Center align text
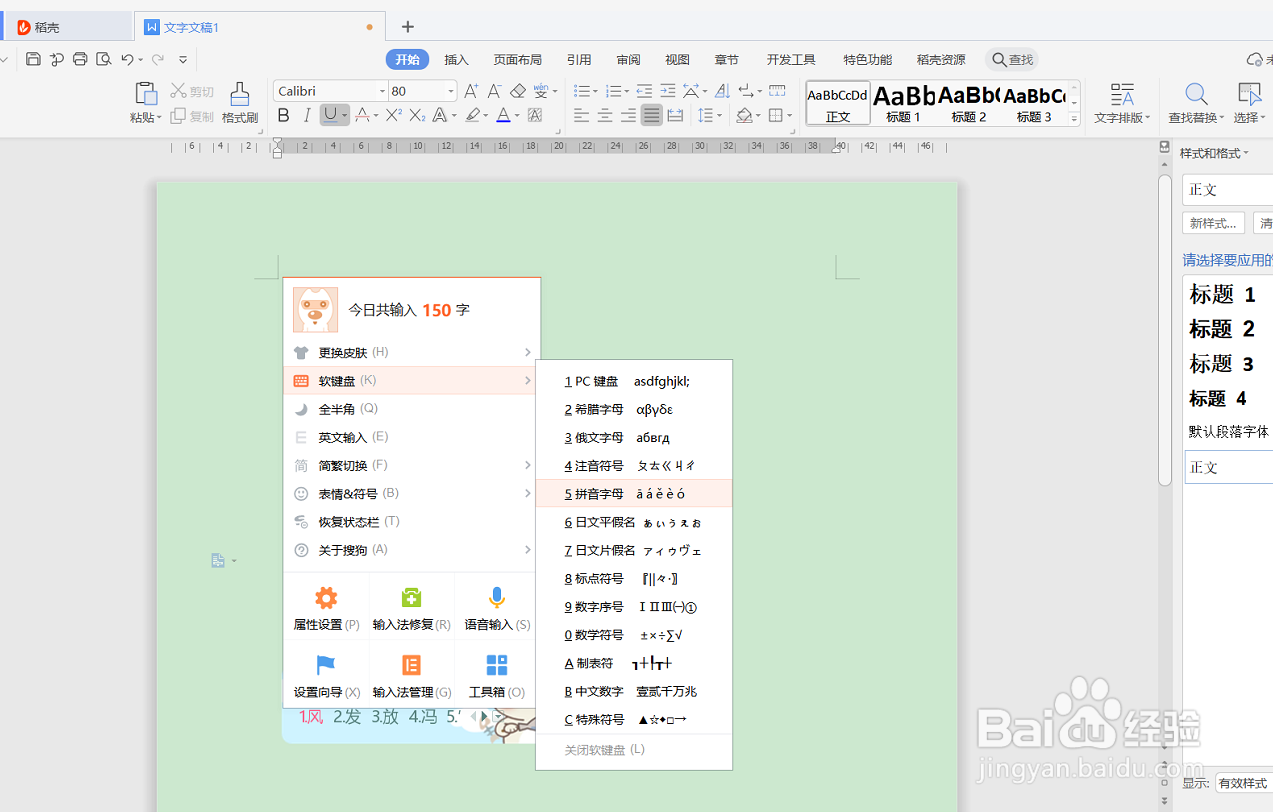The height and width of the screenshot is (812, 1273). pyautogui.click(x=605, y=116)
